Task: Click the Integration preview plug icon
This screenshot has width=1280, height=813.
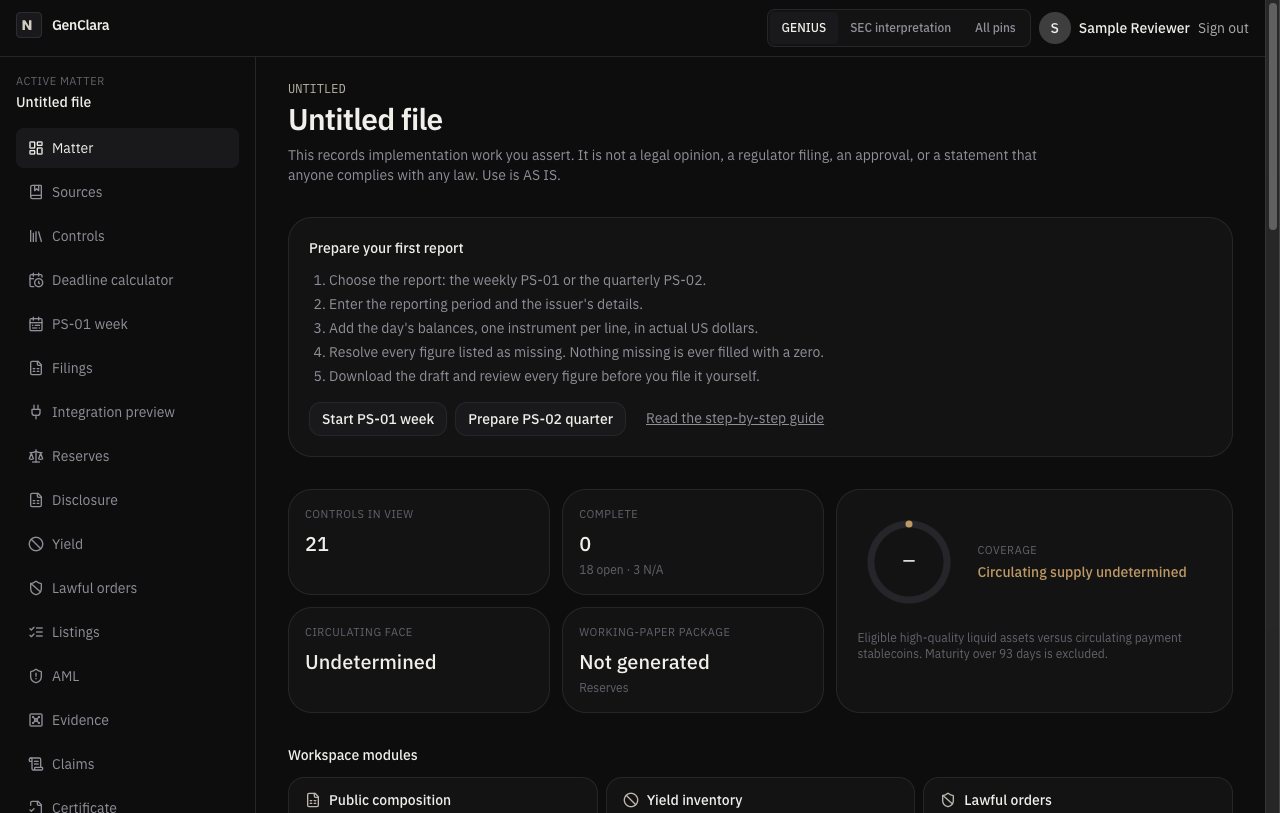Action: [36, 412]
